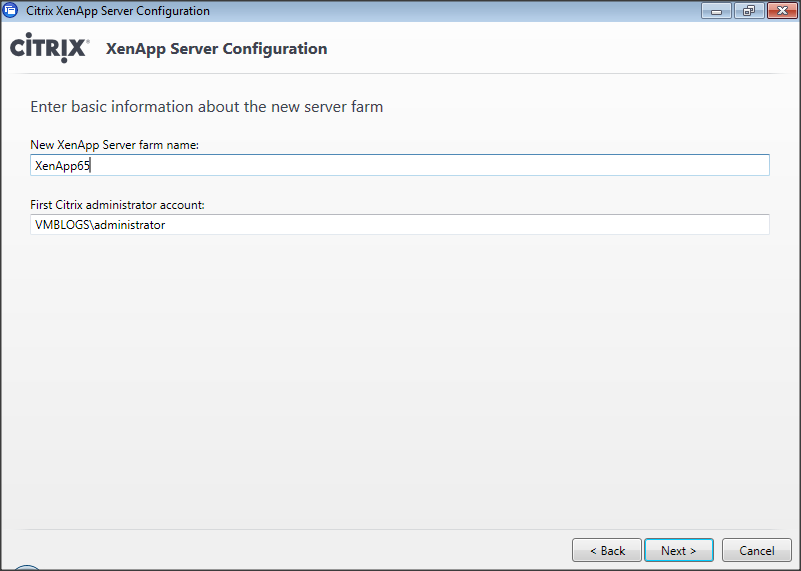Minimize the XenApp Server Configuration window

(716, 11)
